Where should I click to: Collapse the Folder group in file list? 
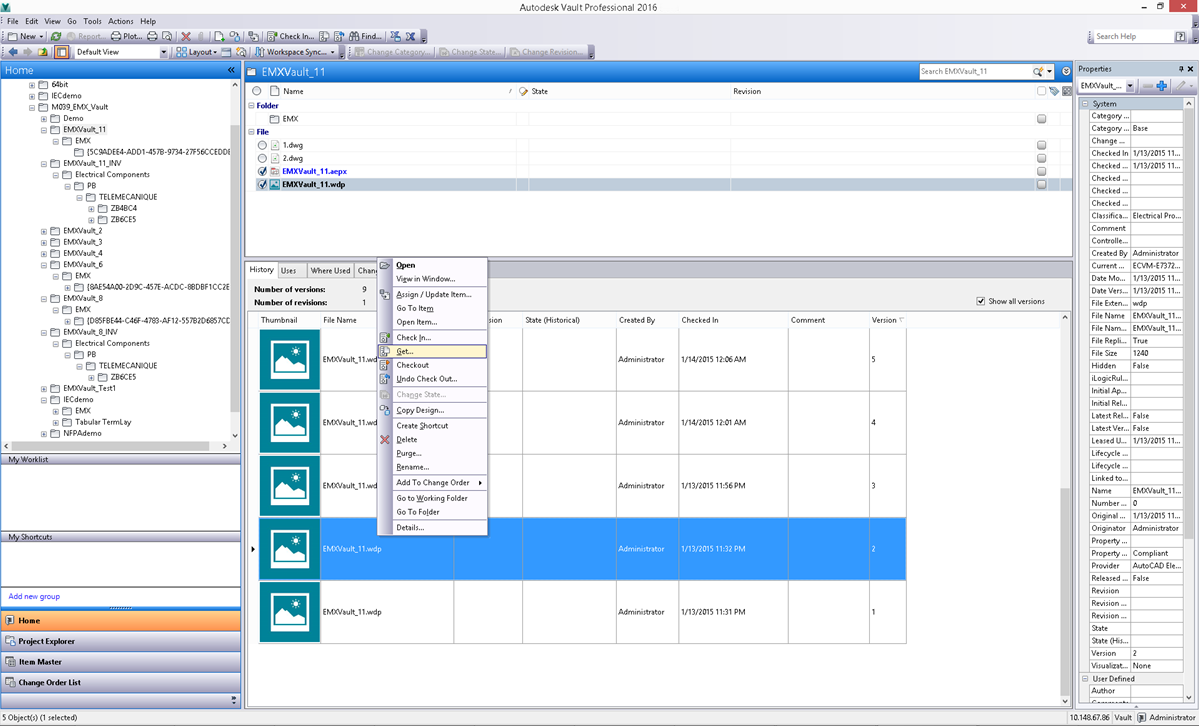251,106
